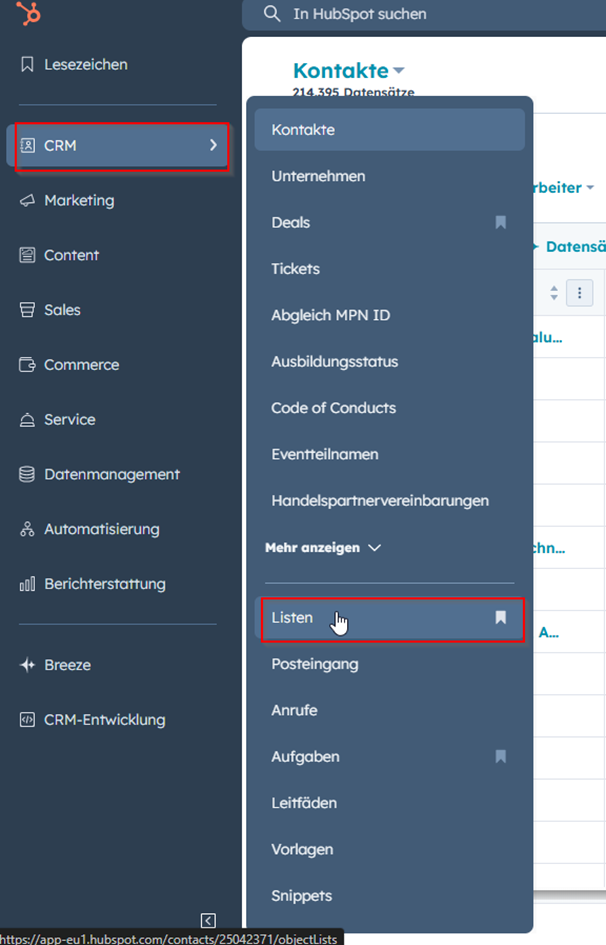Expand CRM submenu chevron arrow
606x945 pixels.
pos(213,145)
